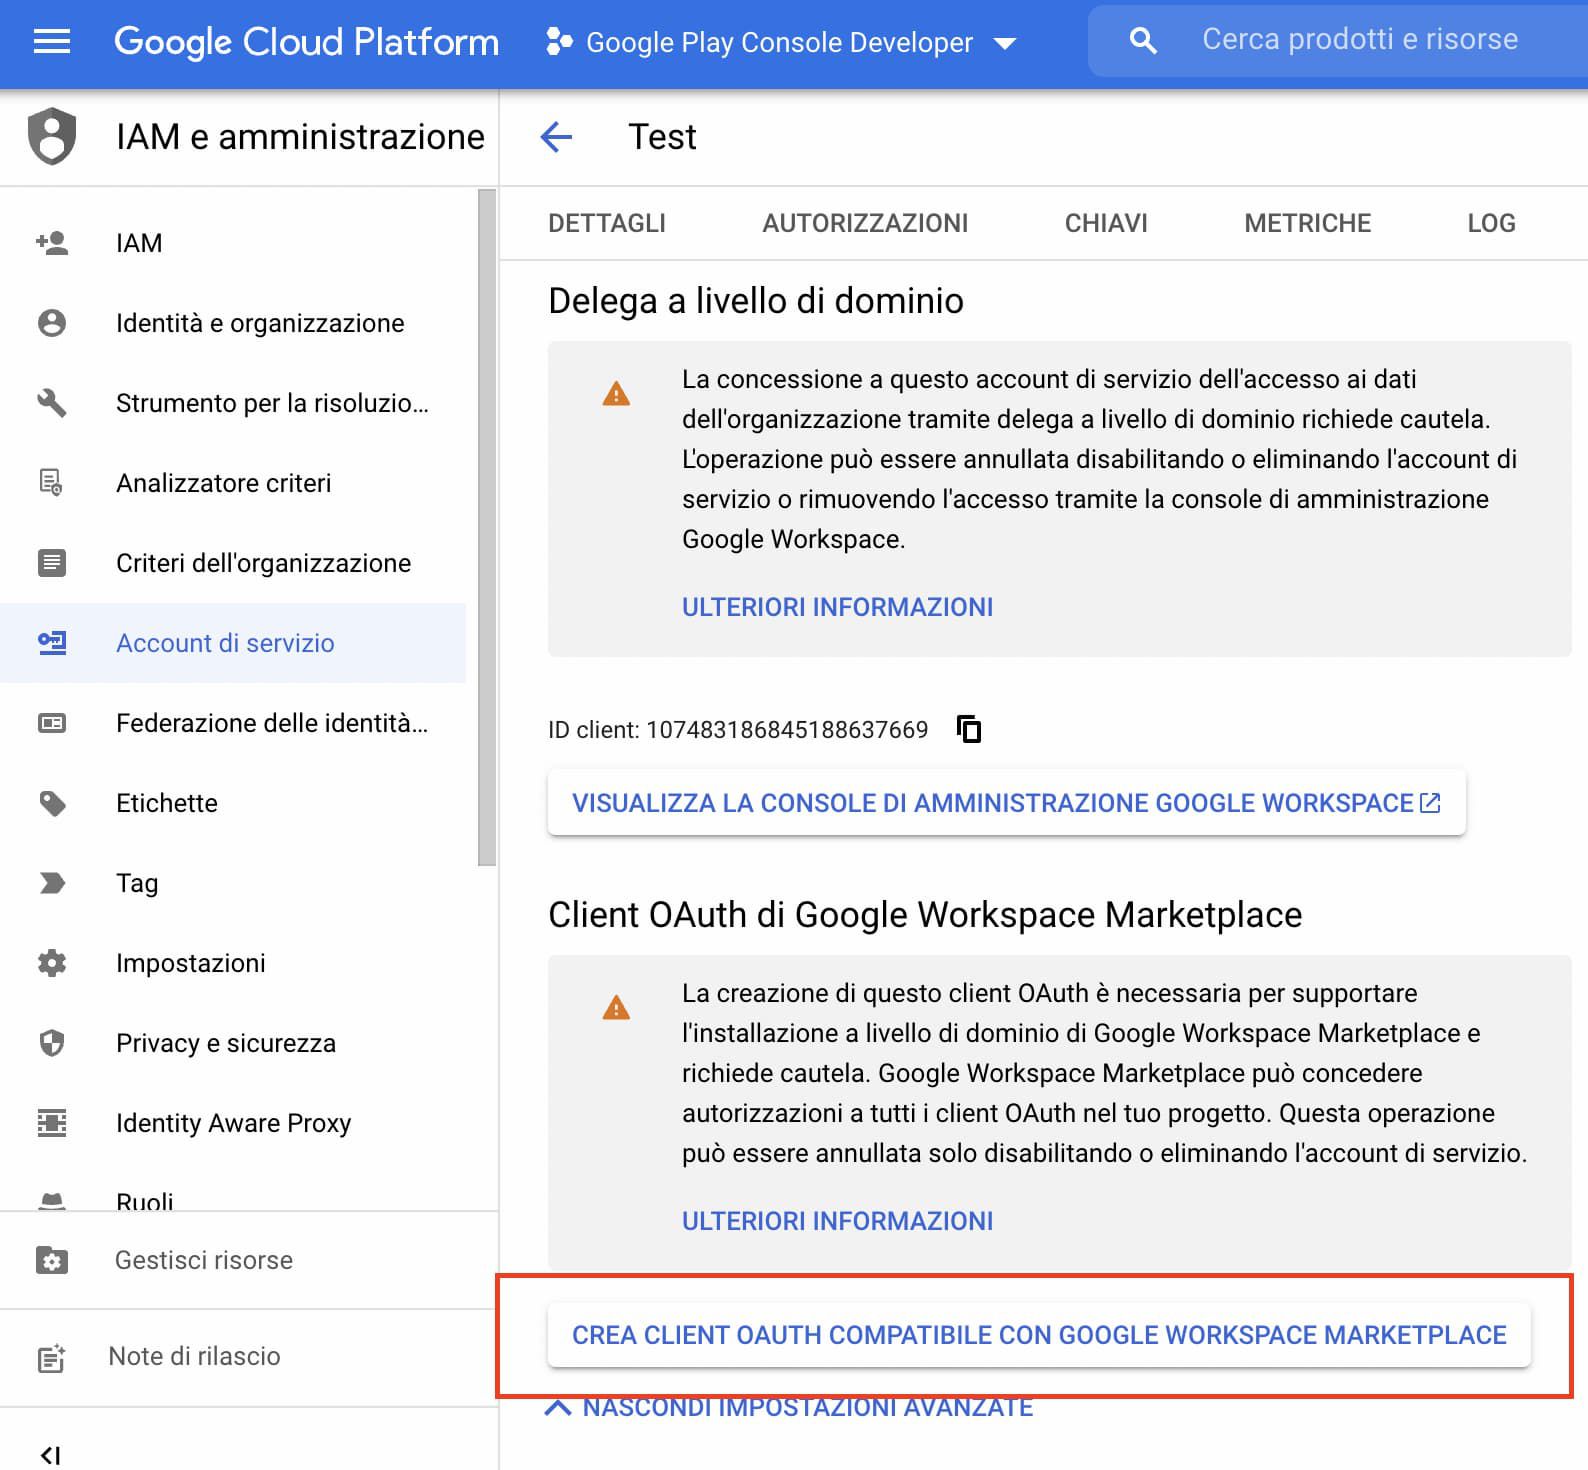Image resolution: width=1588 pixels, height=1470 pixels.
Task: Click Crea client OAuth compatibile button
Action: pos(1038,1335)
